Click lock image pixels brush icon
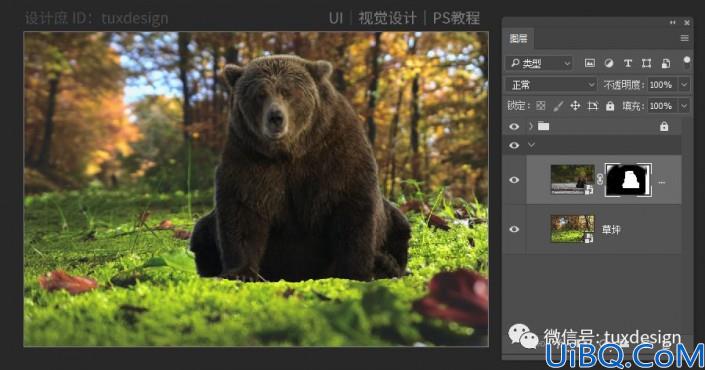705x370 pixels. pos(558,106)
